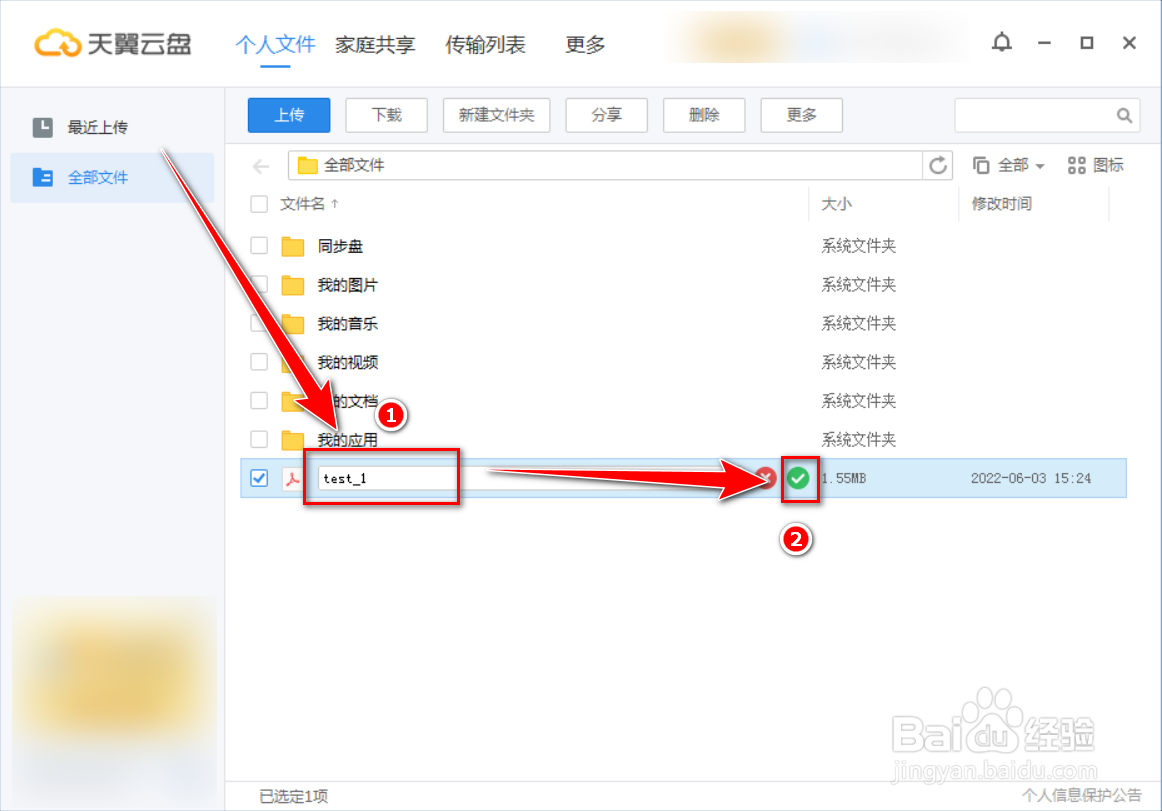Click the 全部文件 path address bar

coord(605,165)
